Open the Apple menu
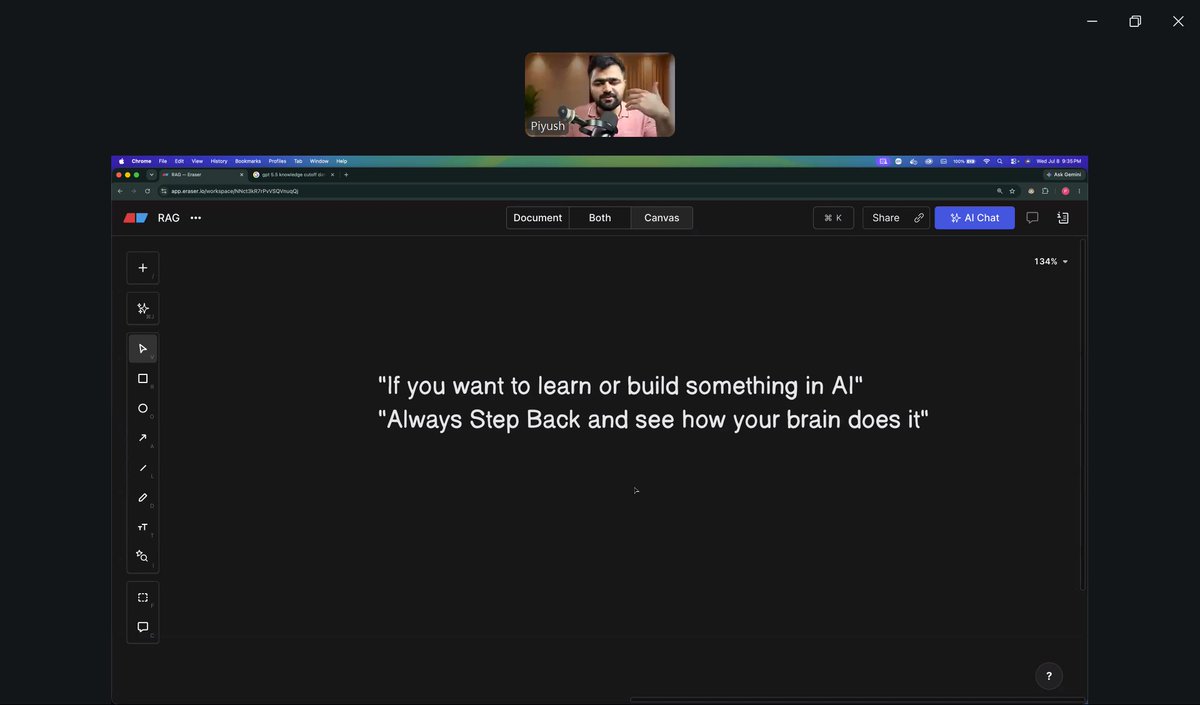Image resolution: width=1200 pixels, height=705 pixels. 122,161
